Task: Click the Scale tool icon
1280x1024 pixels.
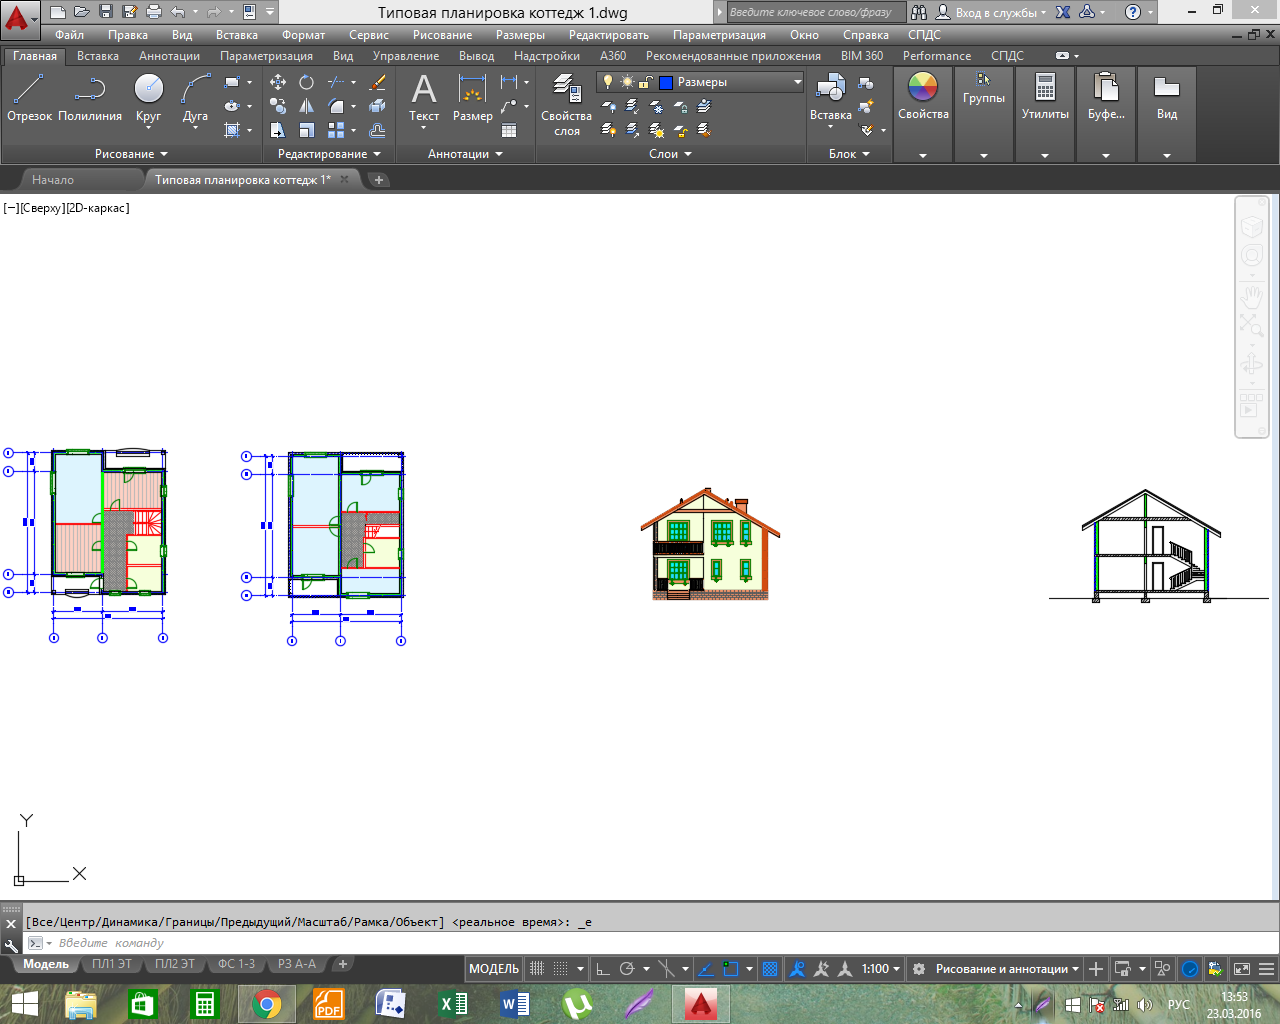Action: [x=306, y=130]
